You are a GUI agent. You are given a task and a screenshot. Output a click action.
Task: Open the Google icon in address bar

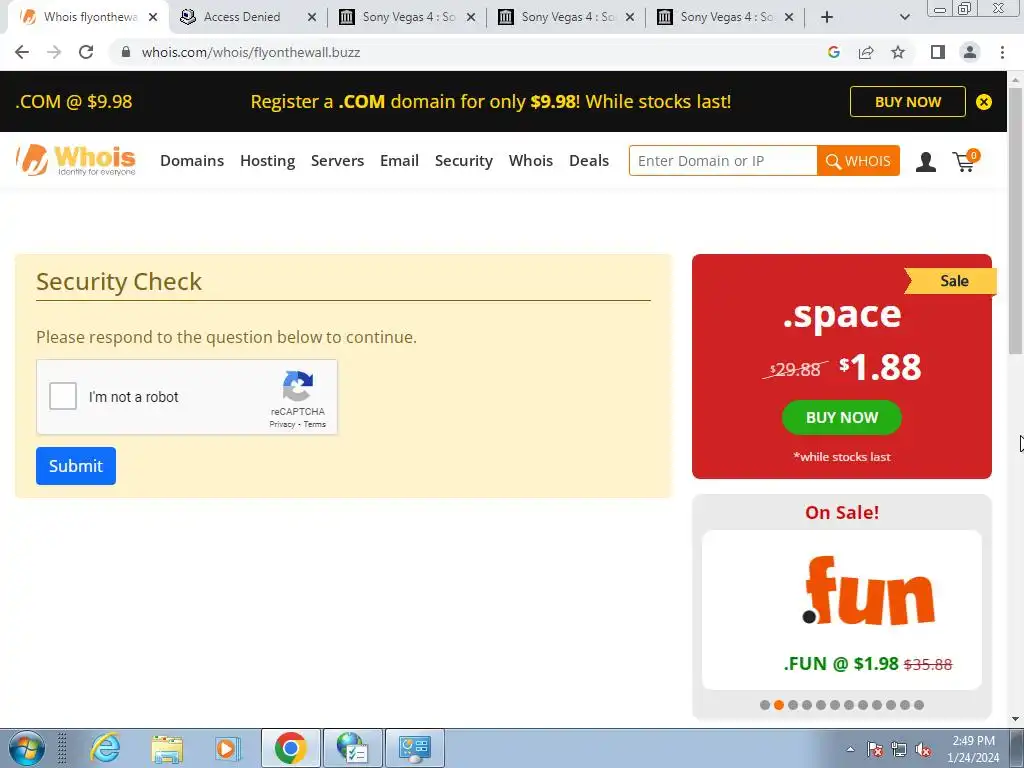point(833,52)
